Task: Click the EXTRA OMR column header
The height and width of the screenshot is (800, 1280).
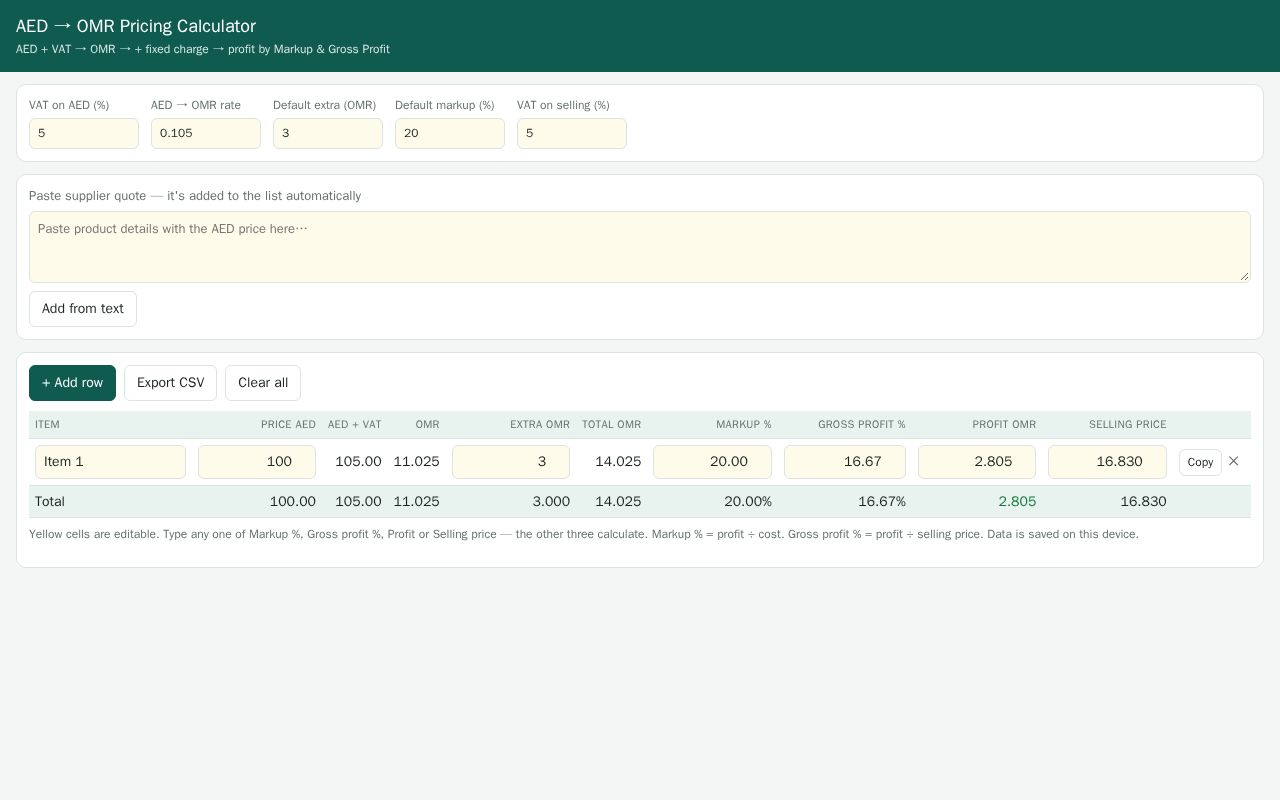Action: pyautogui.click(x=540, y=425)
